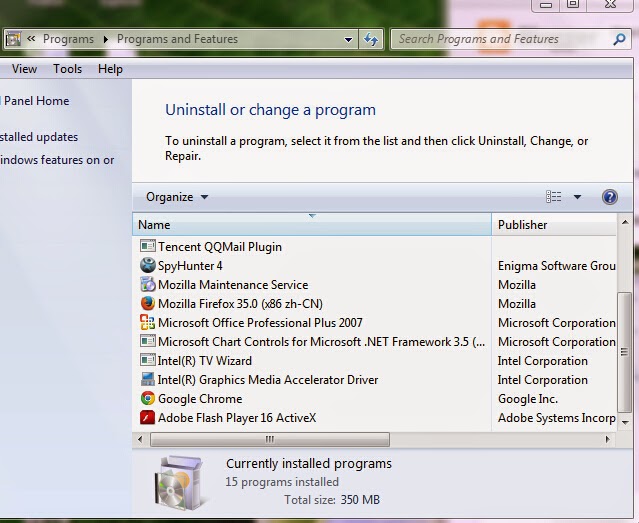Click Google Inc. publisher cell
The image size is (639, 523).
(528, 399)
